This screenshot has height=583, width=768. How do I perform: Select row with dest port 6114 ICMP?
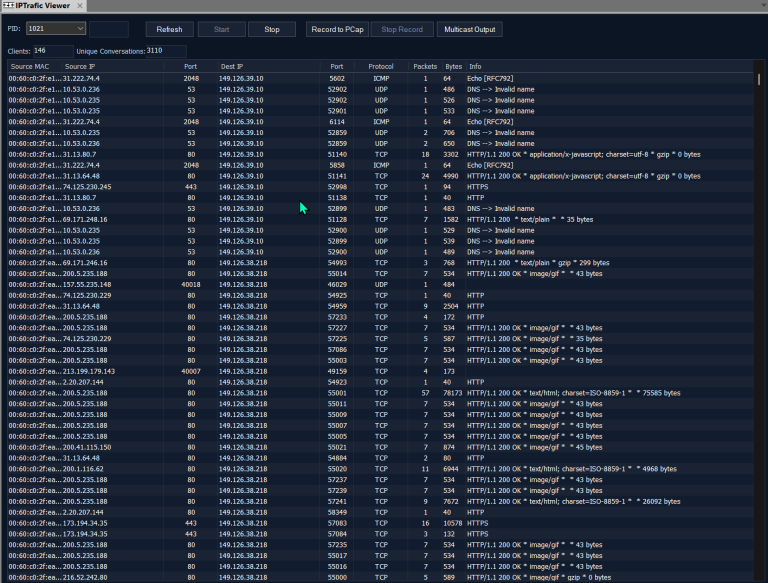coord(380,122)
